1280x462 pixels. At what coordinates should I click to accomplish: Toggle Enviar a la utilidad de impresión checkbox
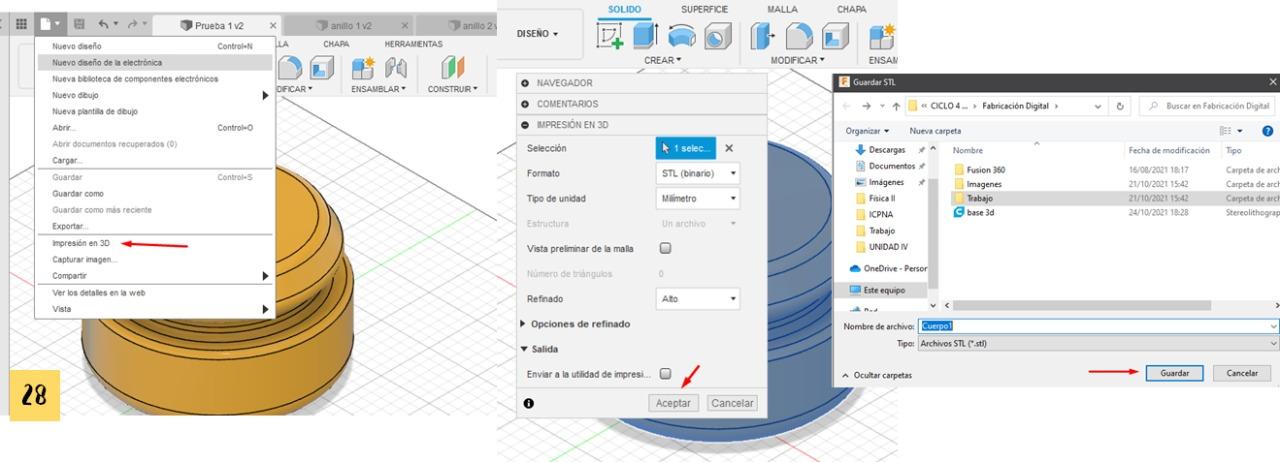pos(666,374)
